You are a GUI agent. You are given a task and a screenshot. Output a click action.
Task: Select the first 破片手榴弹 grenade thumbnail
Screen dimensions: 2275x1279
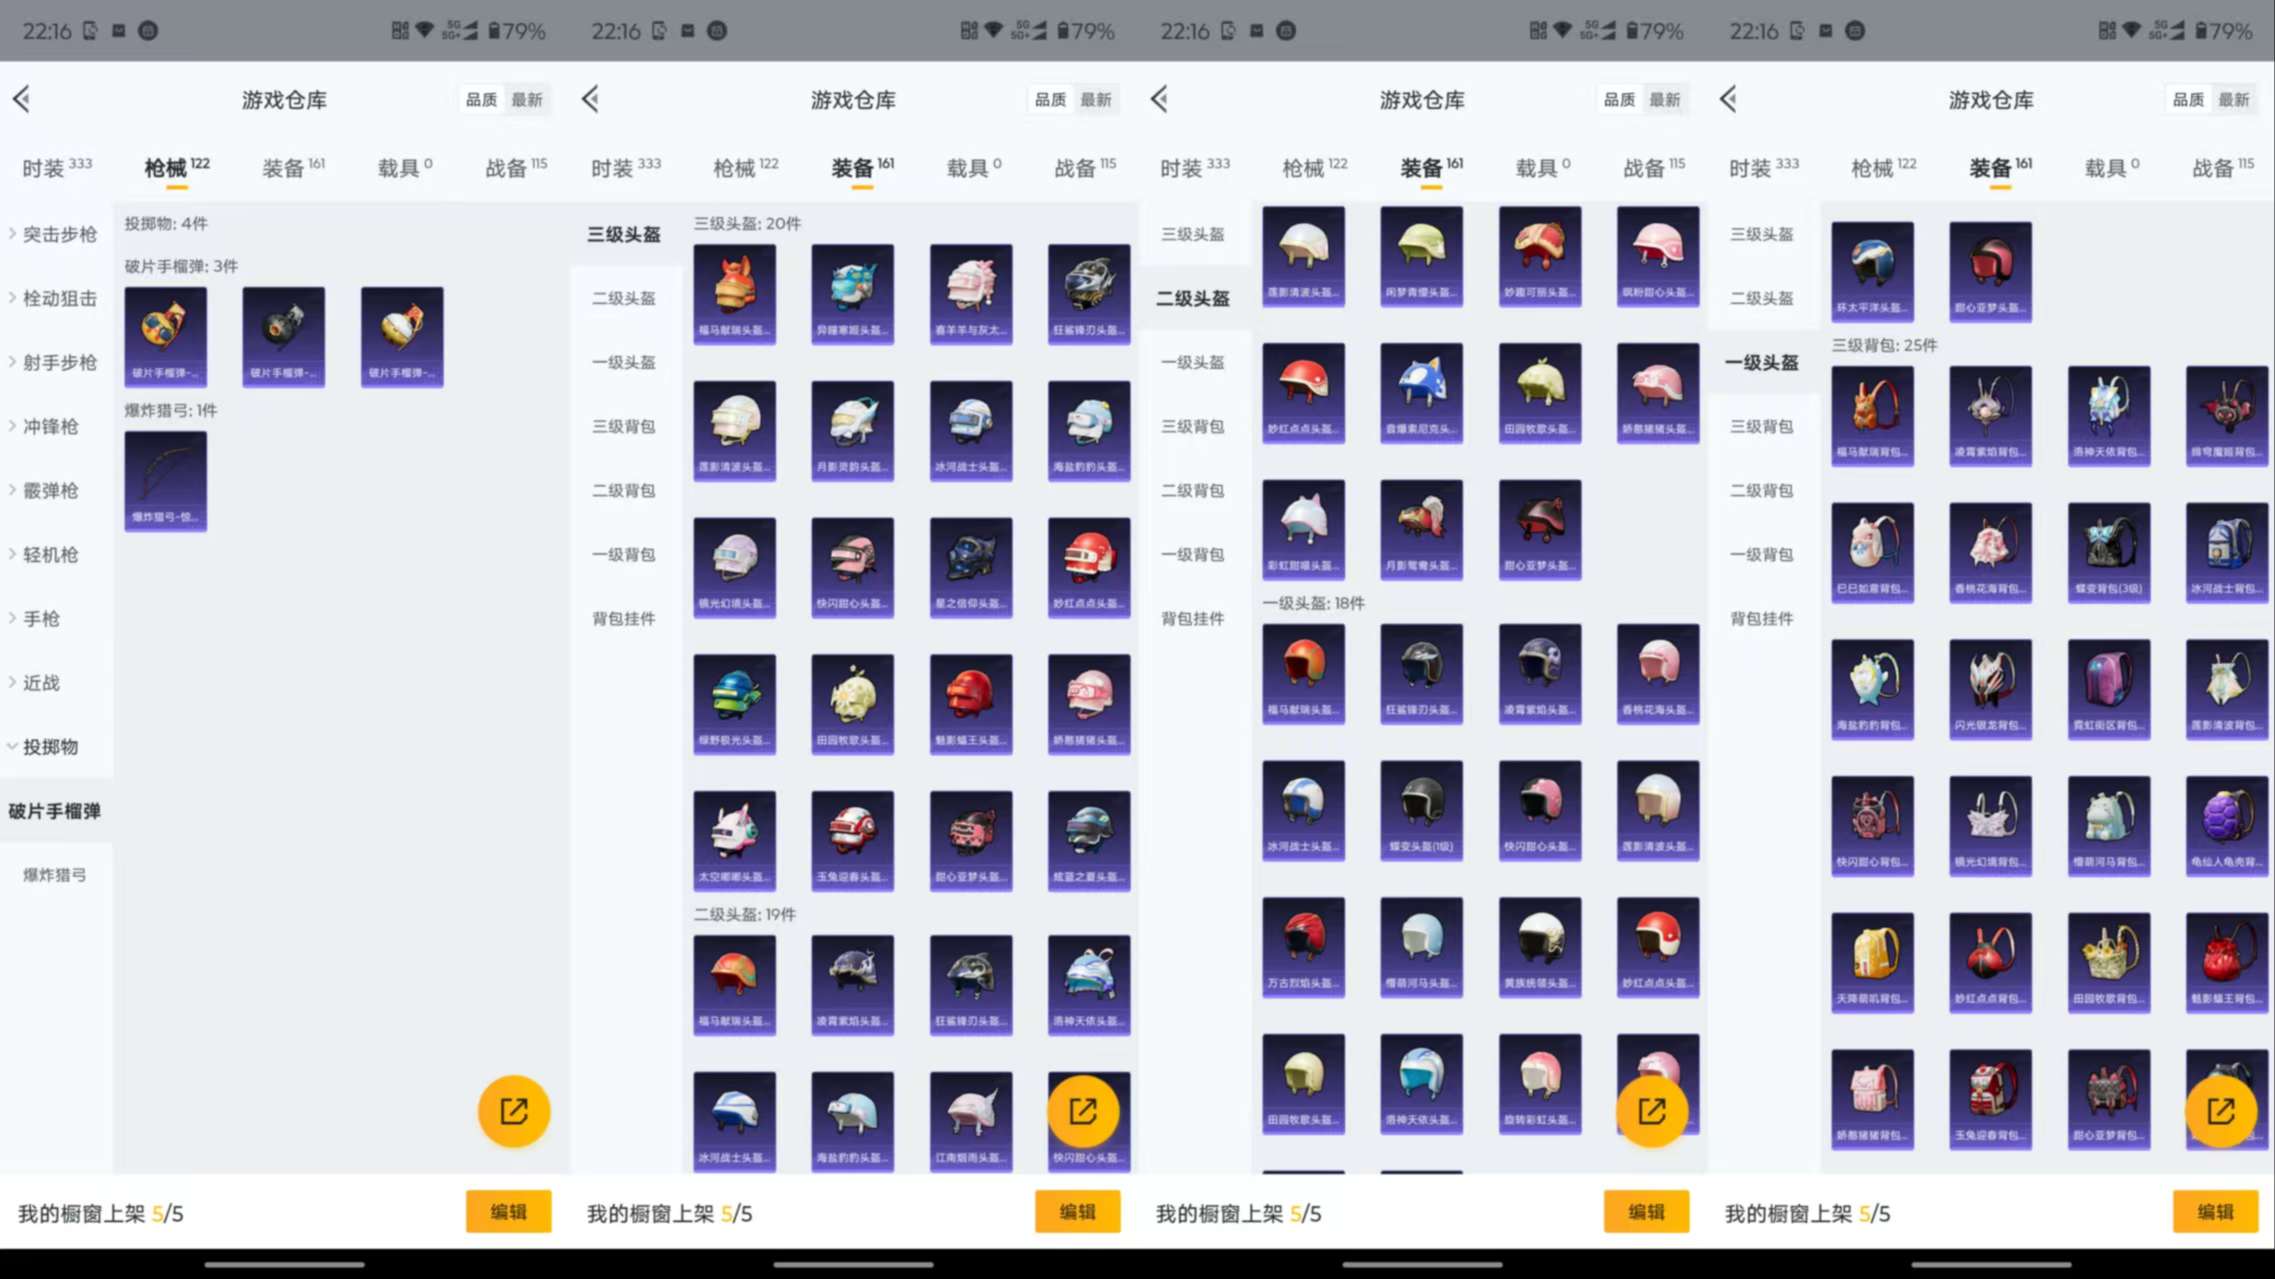coord(165,336)
